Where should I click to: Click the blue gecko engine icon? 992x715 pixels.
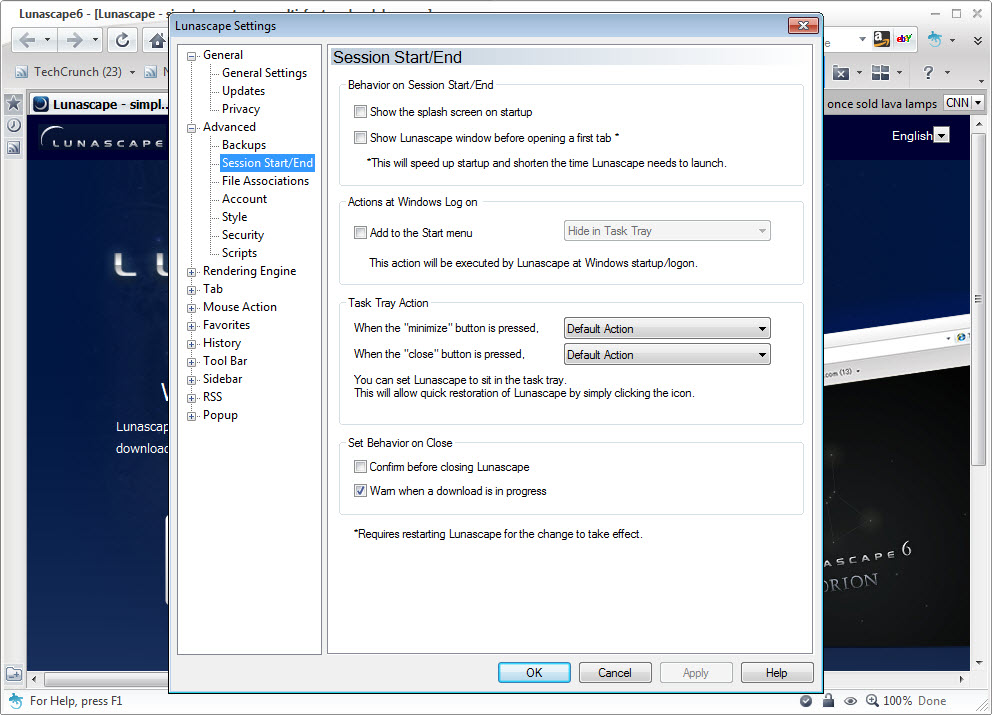[934, 39]
